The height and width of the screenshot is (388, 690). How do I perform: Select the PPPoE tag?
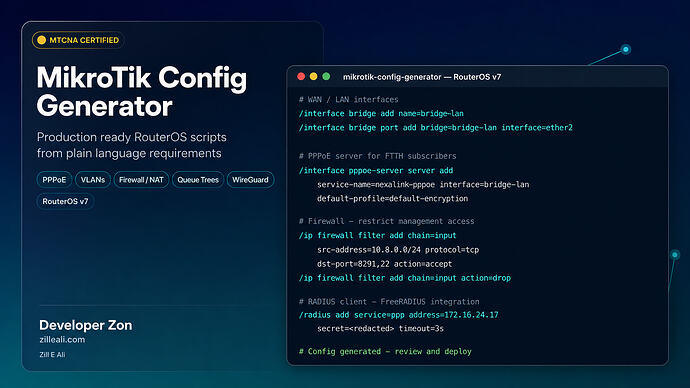[x=54, y=179]
